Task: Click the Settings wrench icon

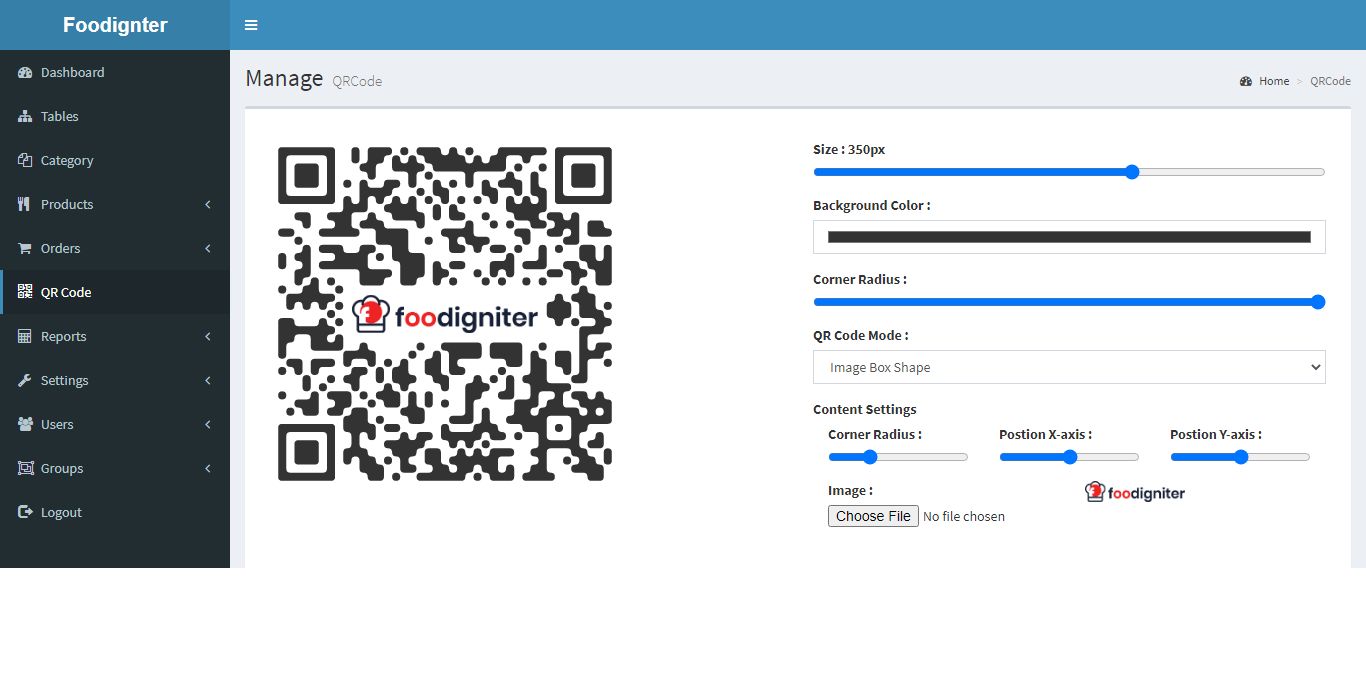Action: coord(25,380)
